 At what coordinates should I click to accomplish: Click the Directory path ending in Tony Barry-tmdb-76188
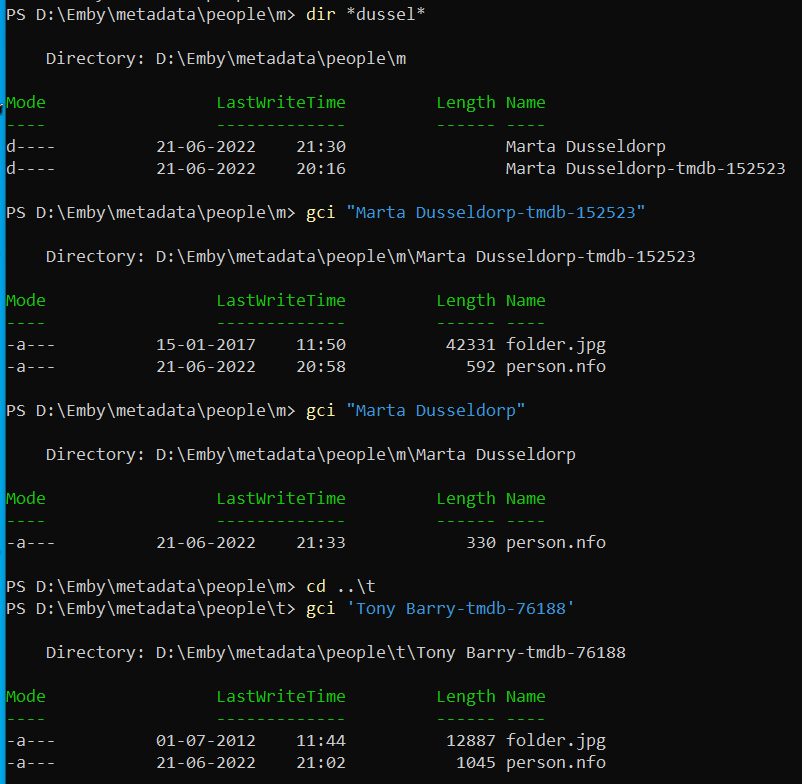(390, 652)
